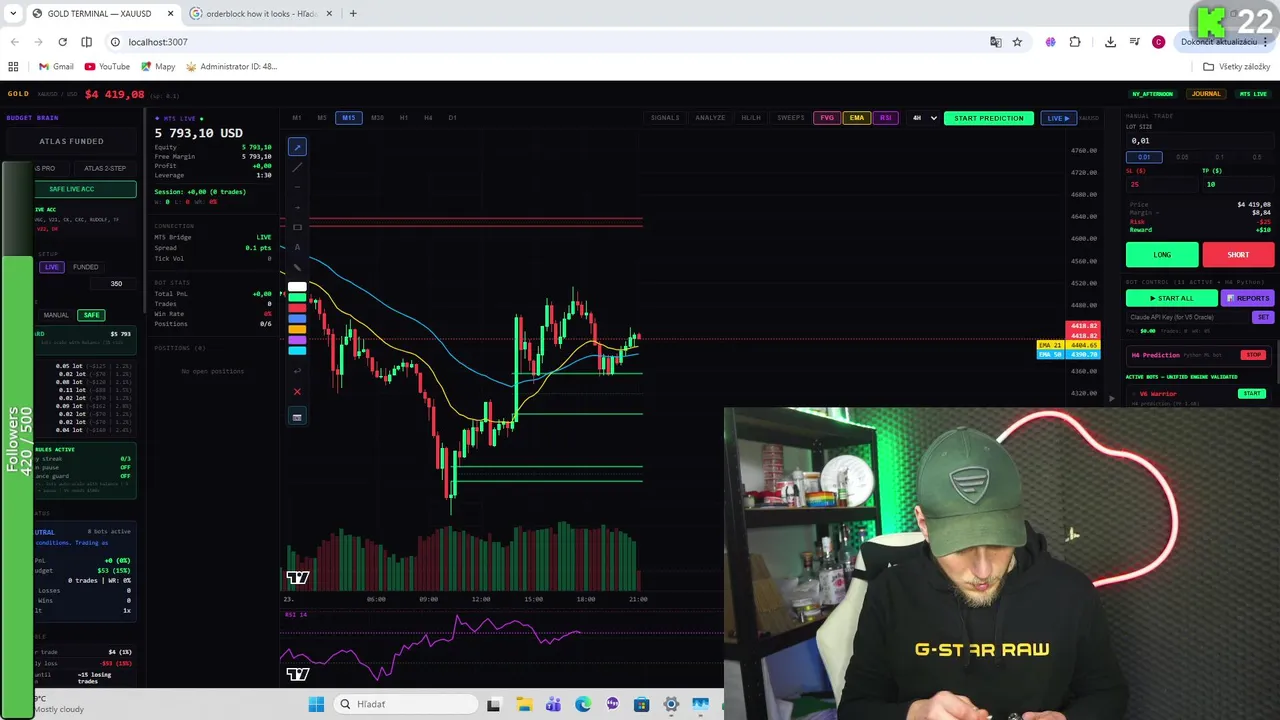Toggle the SWEEPS overlay

(791, 118)
